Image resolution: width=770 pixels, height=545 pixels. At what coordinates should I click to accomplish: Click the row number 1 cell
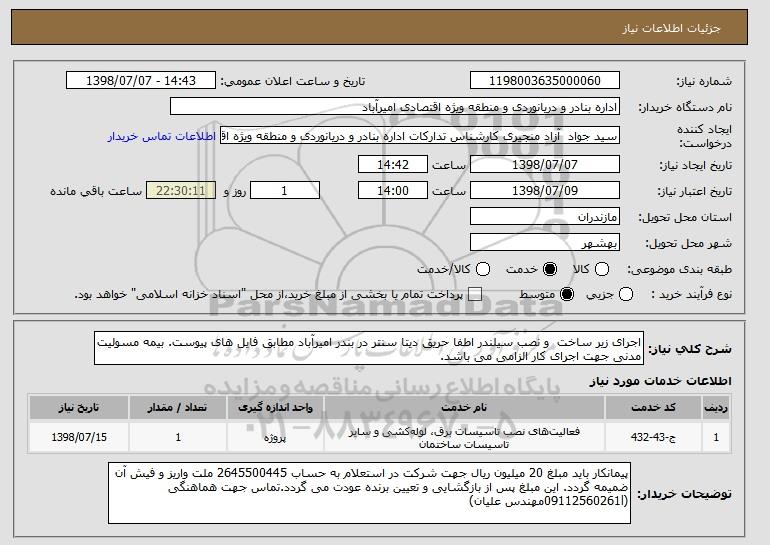pyautogui.click(x=716, y=437)
